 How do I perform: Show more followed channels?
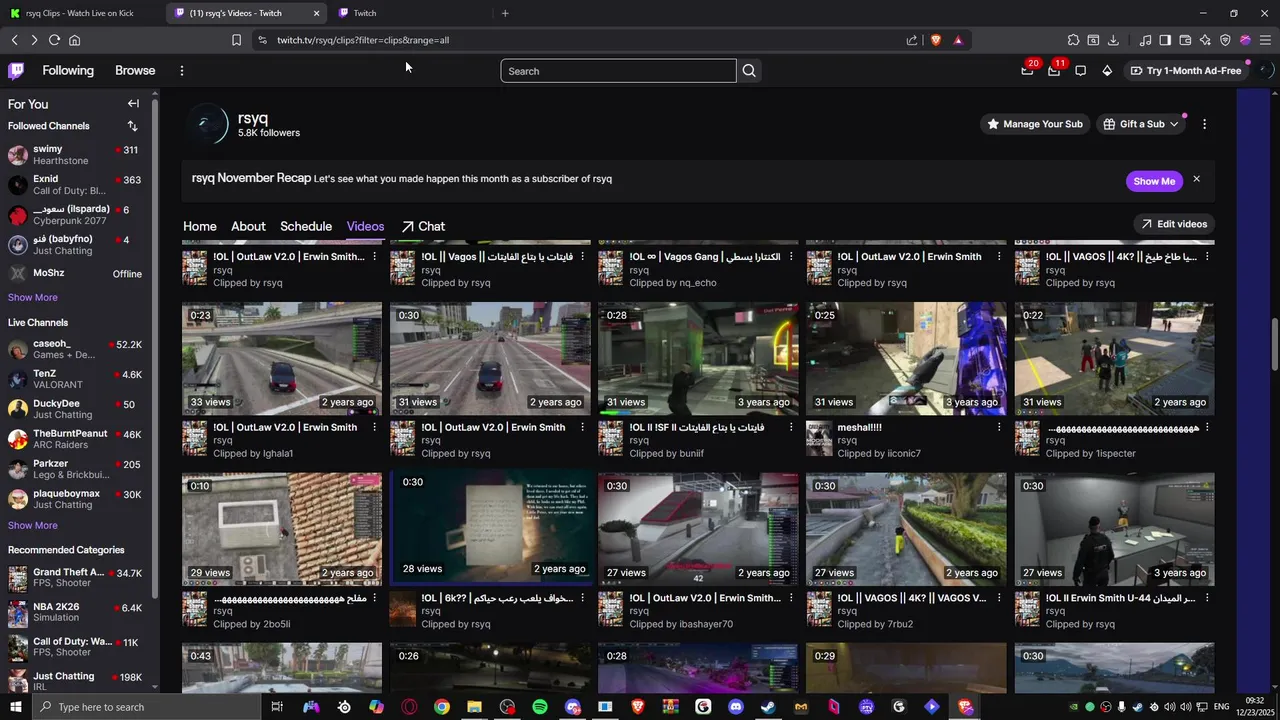click(33, 297)
